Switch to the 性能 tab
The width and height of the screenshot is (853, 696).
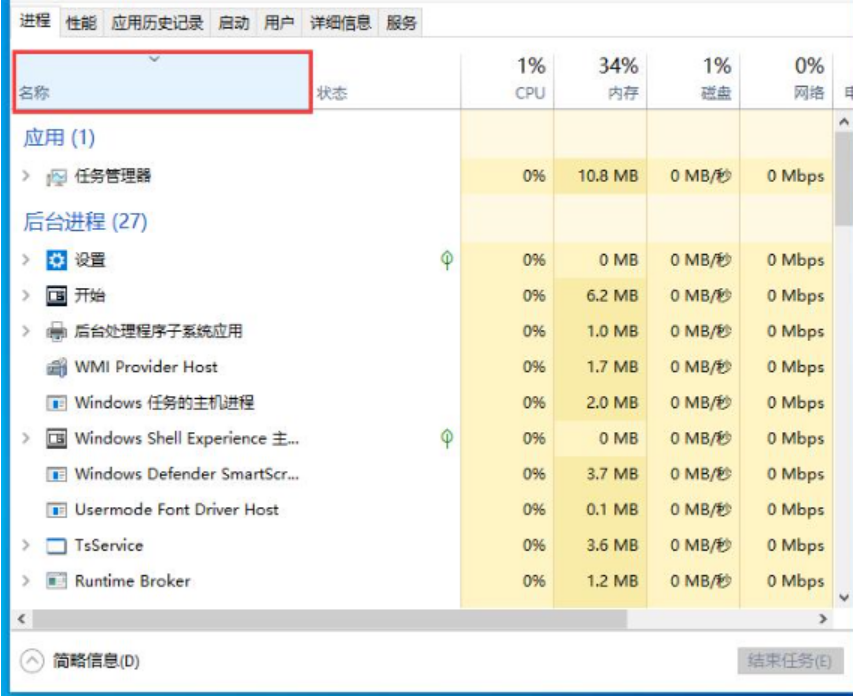coord(81,22)
